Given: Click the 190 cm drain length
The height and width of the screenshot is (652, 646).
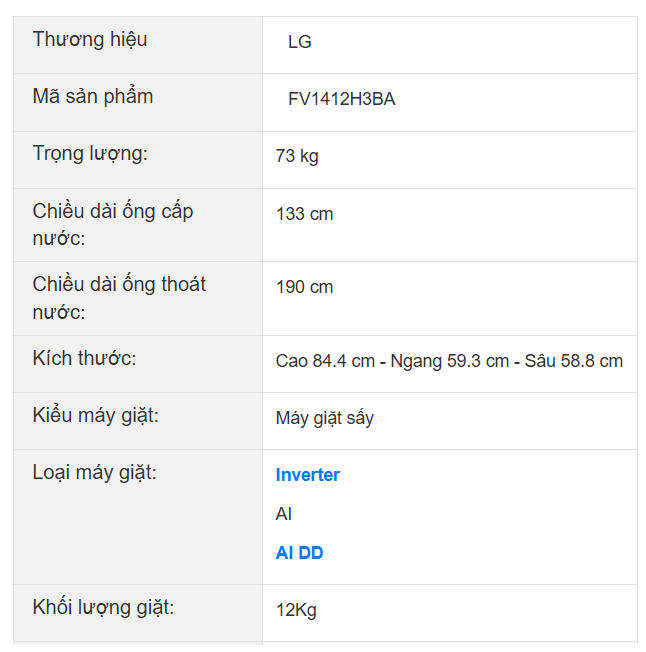Looking at the screenshot, I should [x=304, y=287].
